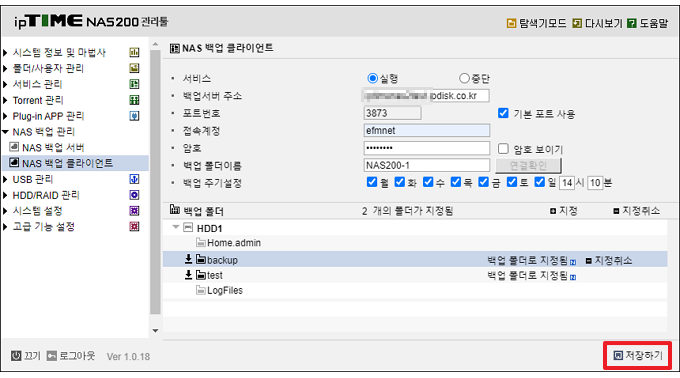The height and width of the screenshot is (378, 680).
Task: Click the Torrent 관리 sidebar icon
Action: (x=134, y=100)
